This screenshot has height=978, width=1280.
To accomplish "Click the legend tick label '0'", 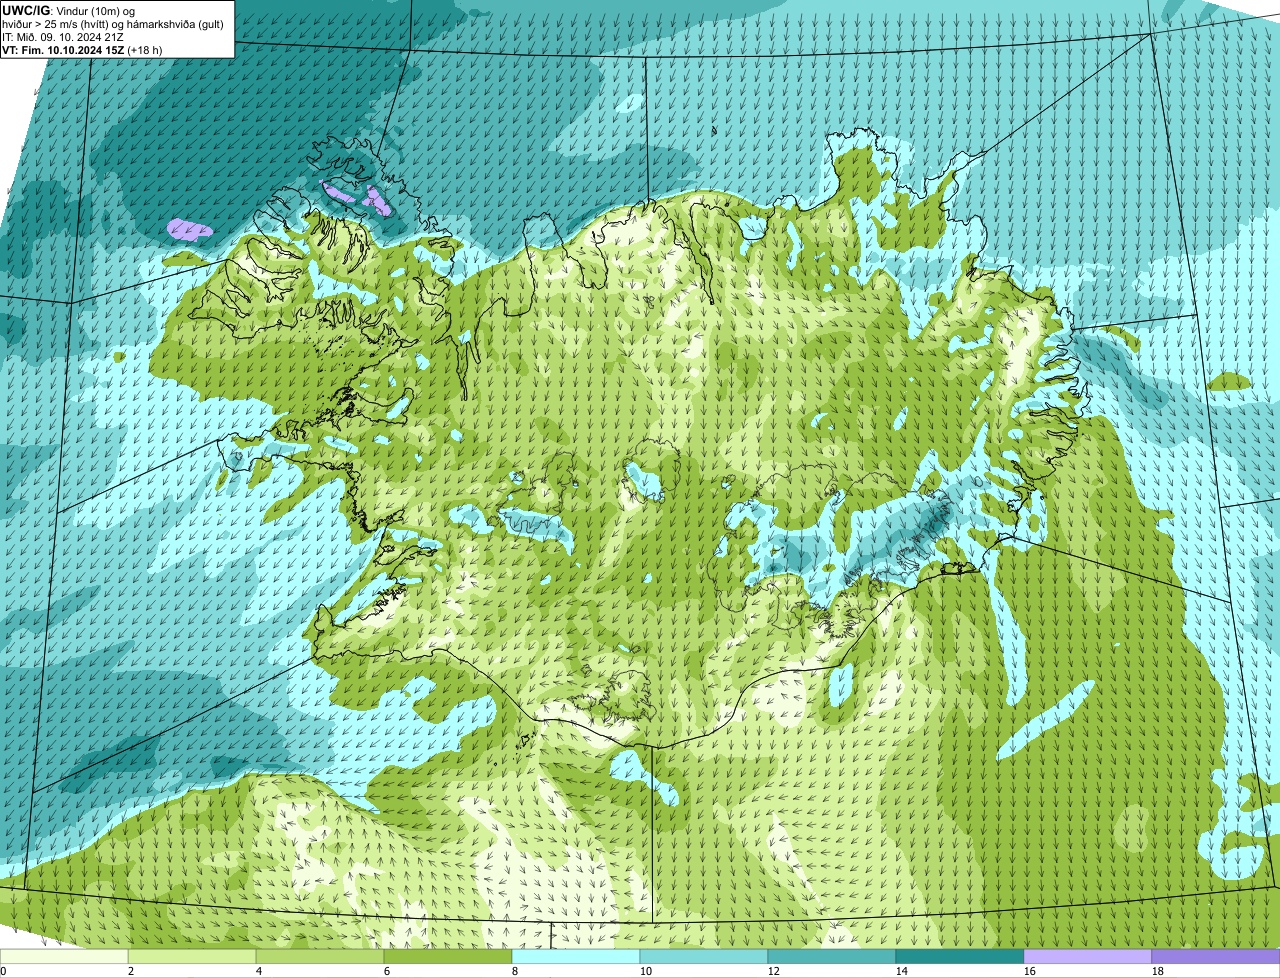I will tap(3, 971).
